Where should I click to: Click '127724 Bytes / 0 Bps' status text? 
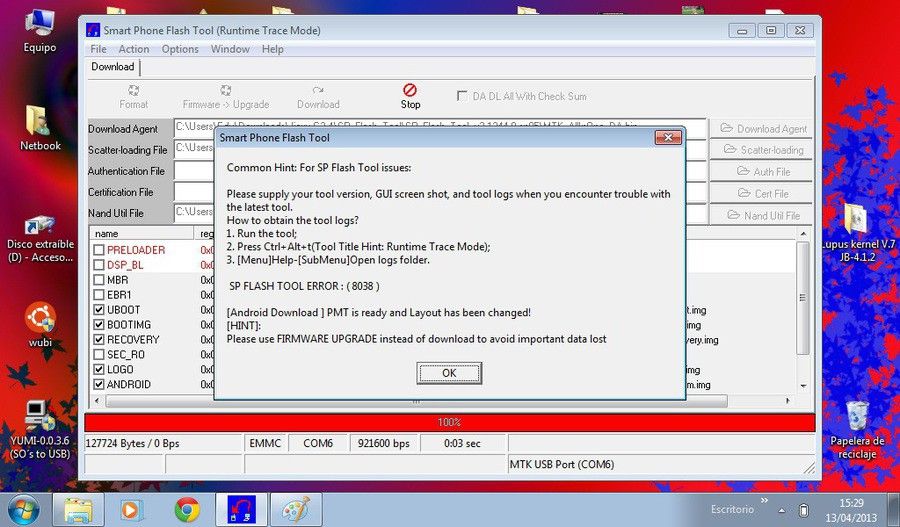point(133,443)
